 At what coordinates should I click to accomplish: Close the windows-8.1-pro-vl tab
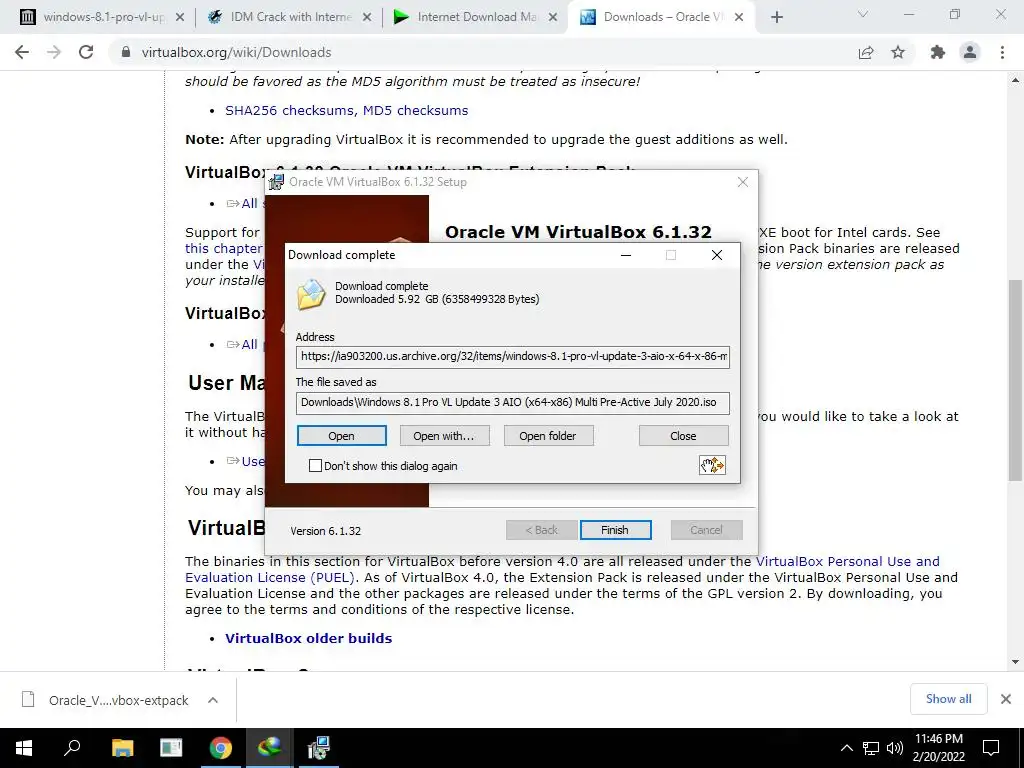click(x=180, y=18)
